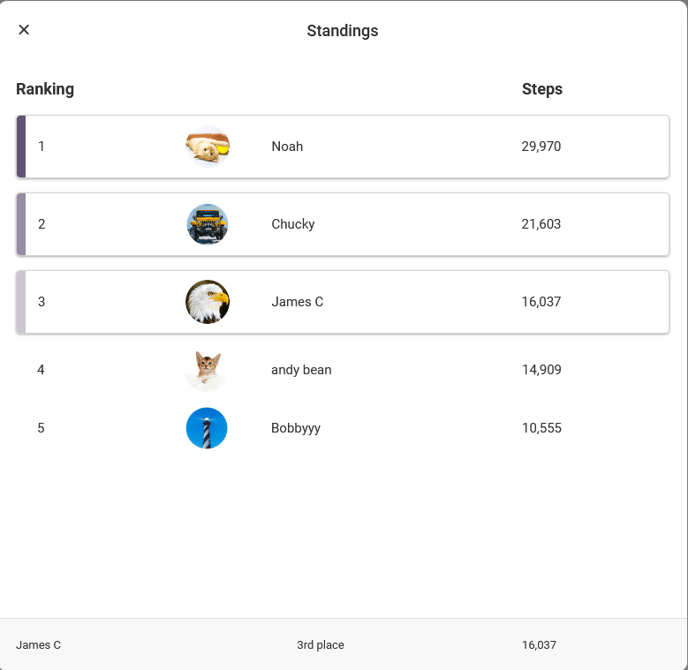
Task: Click the medium purple second-place color bar
Action: [21, 224]
